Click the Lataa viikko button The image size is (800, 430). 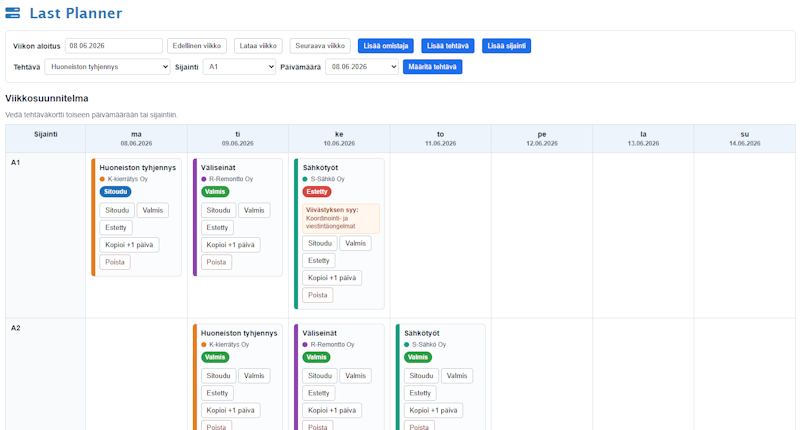click(258, 46)
